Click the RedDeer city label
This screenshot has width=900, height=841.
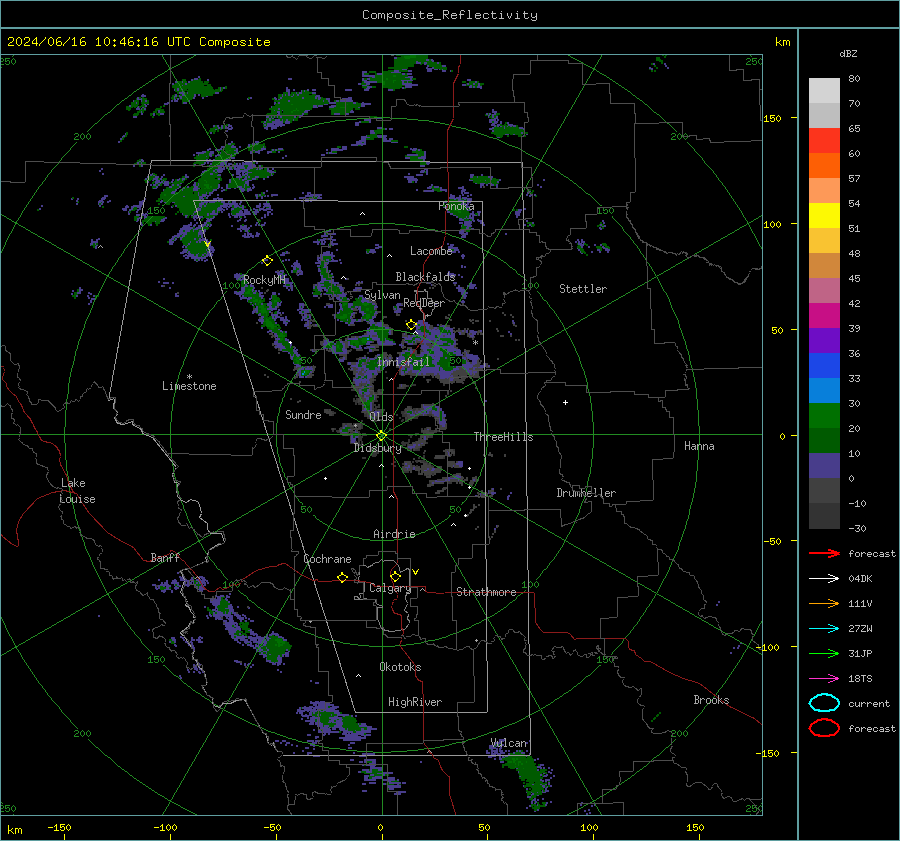point(424,303)
